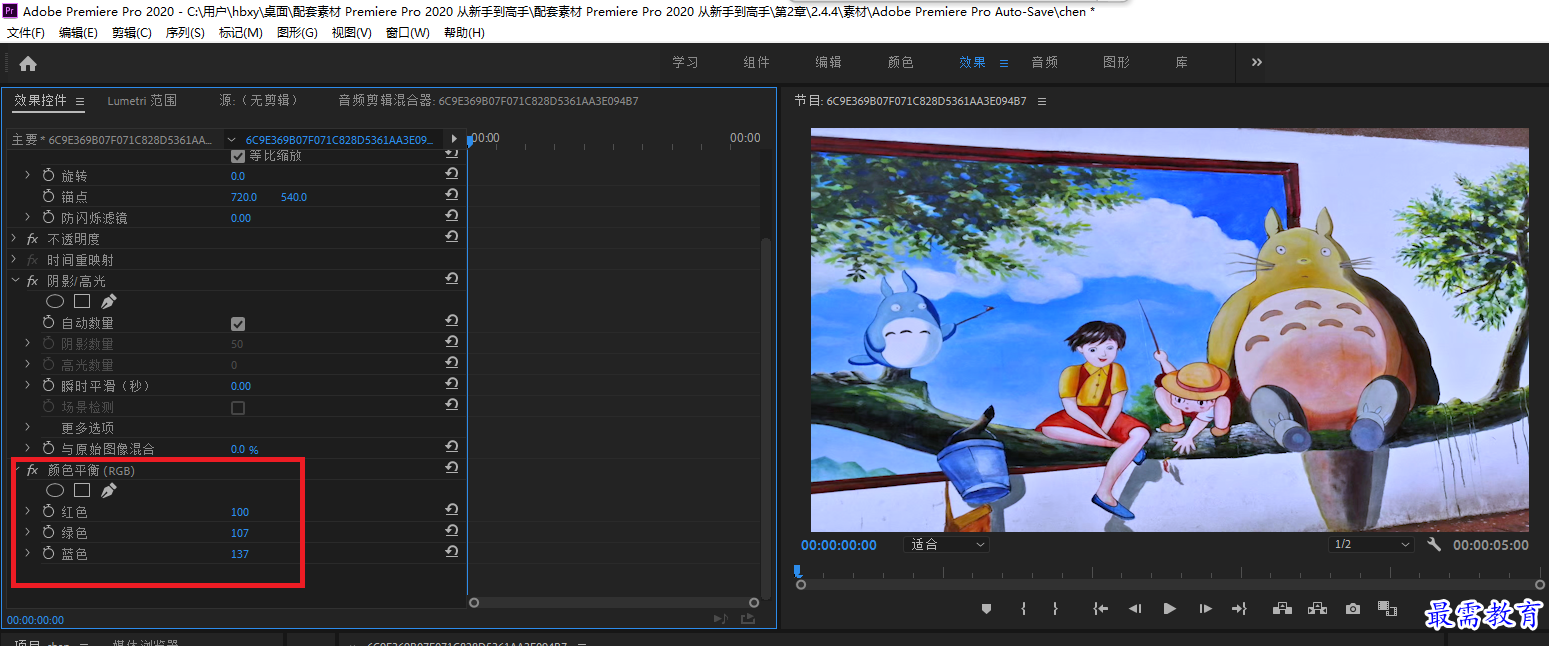Go to In point
Viewport: 1549px width, 646px height.
(1100, 608)
